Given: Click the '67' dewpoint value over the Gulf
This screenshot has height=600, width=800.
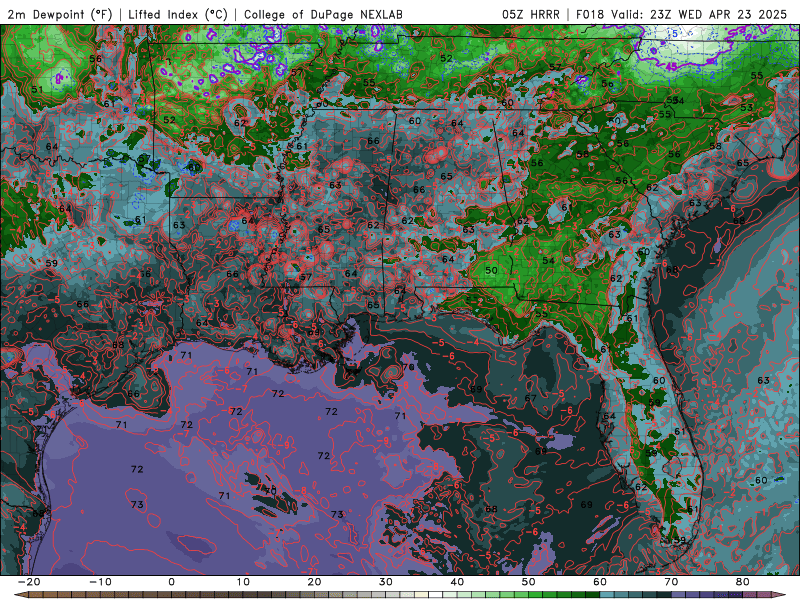Looking at the screenshot, I should pyautogui.click(x=530, y=398).
